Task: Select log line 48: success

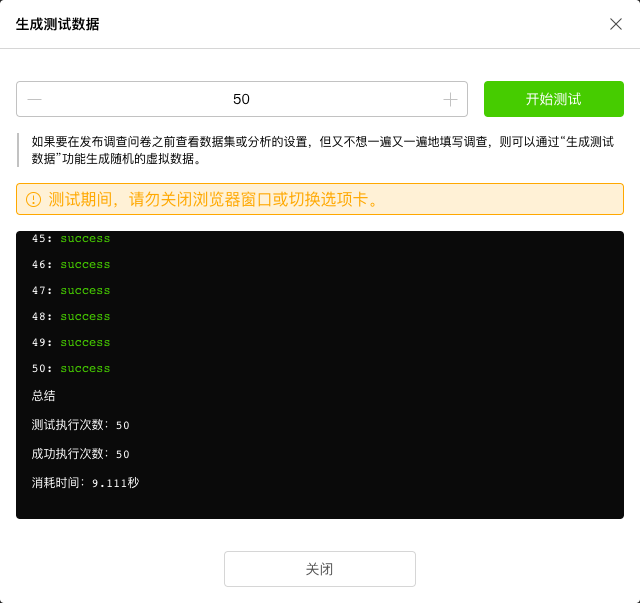Action: pyautogui.click(x=71, y=317)
